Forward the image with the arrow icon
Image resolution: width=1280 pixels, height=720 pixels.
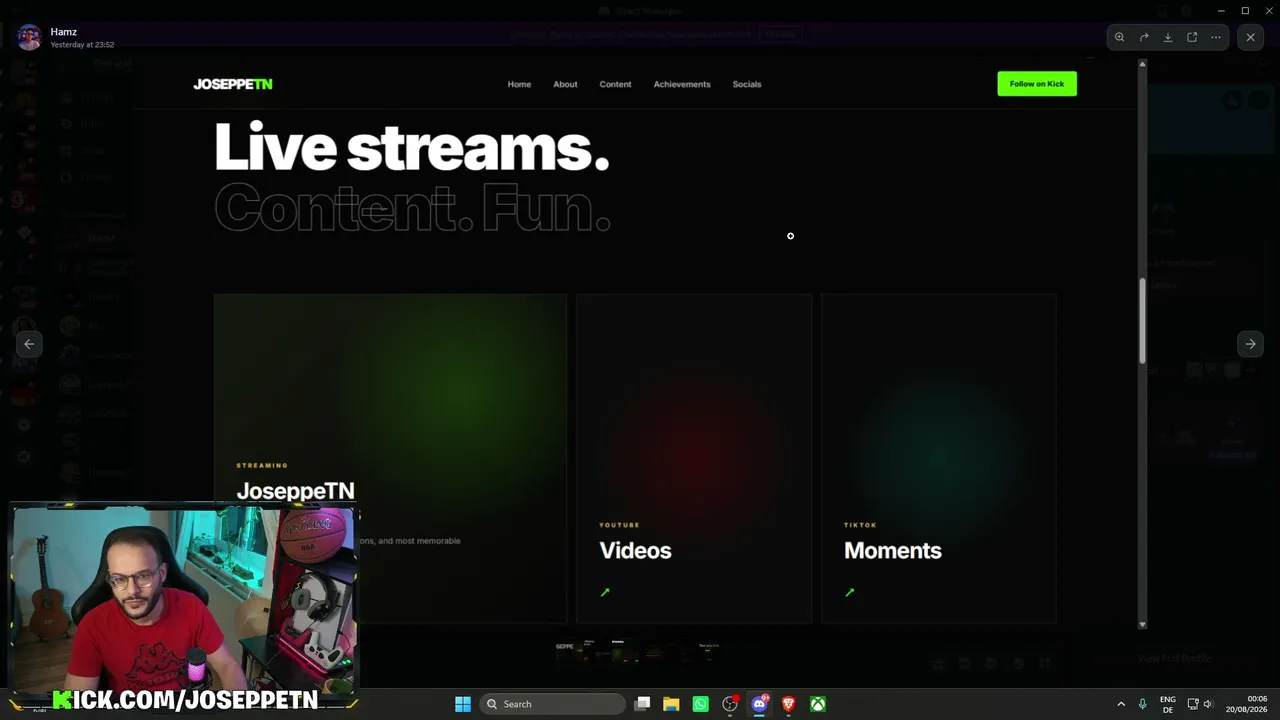coord(1144,37)
